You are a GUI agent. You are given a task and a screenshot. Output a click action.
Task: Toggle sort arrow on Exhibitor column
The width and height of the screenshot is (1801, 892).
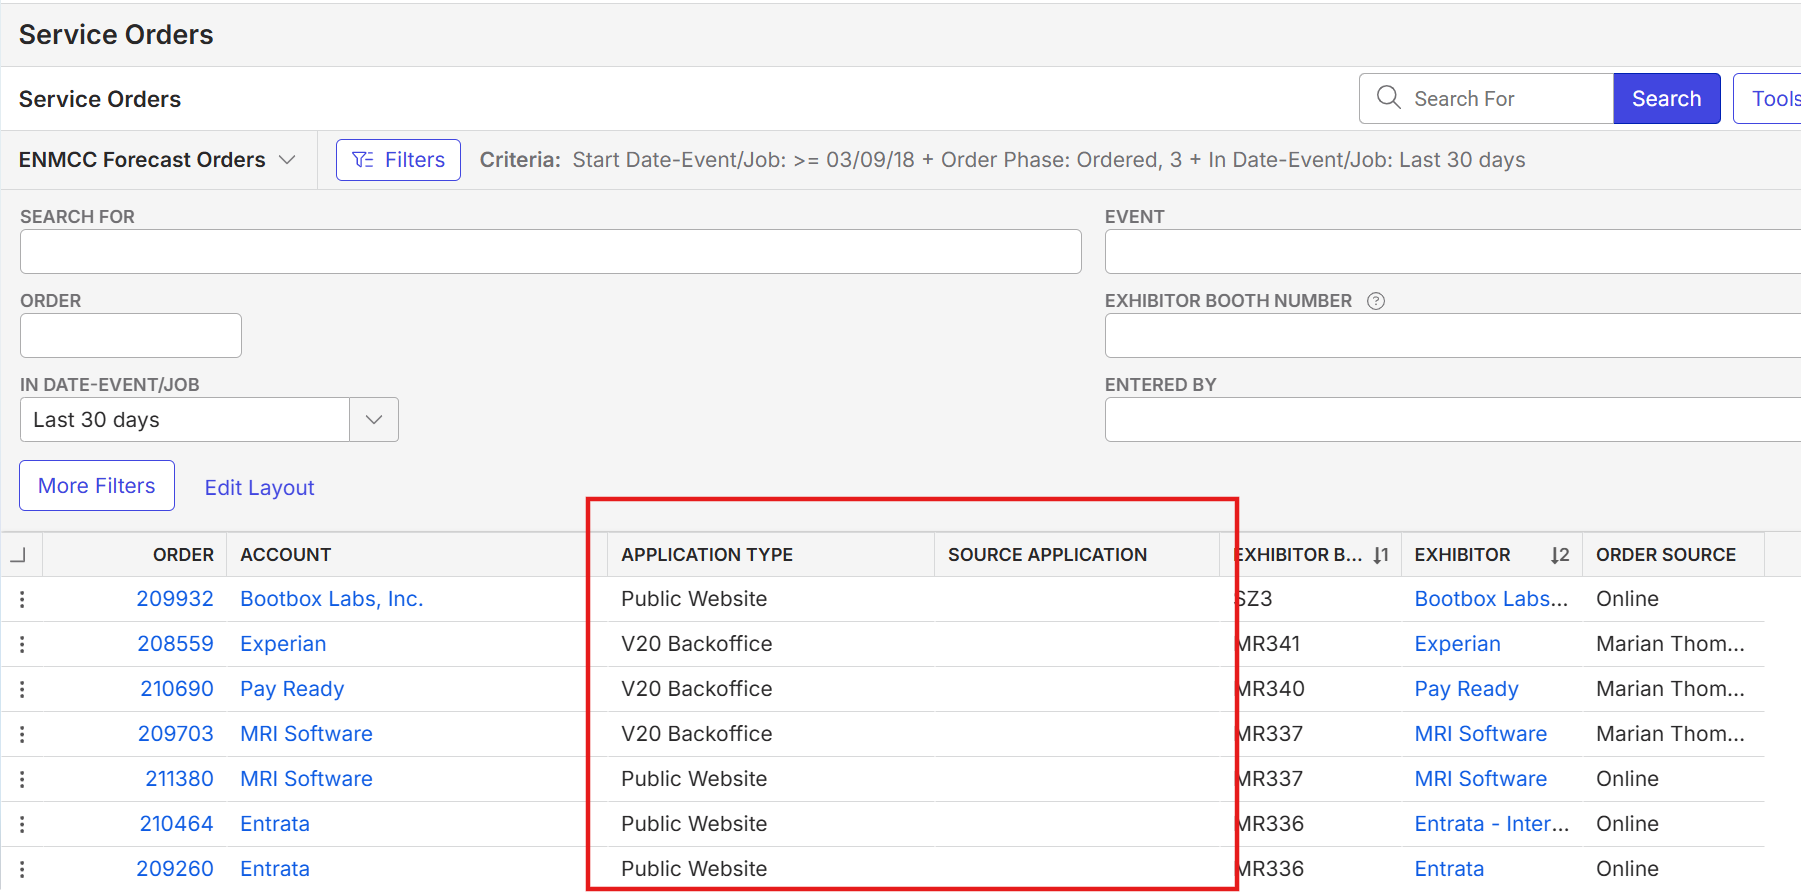(1559, 555)
